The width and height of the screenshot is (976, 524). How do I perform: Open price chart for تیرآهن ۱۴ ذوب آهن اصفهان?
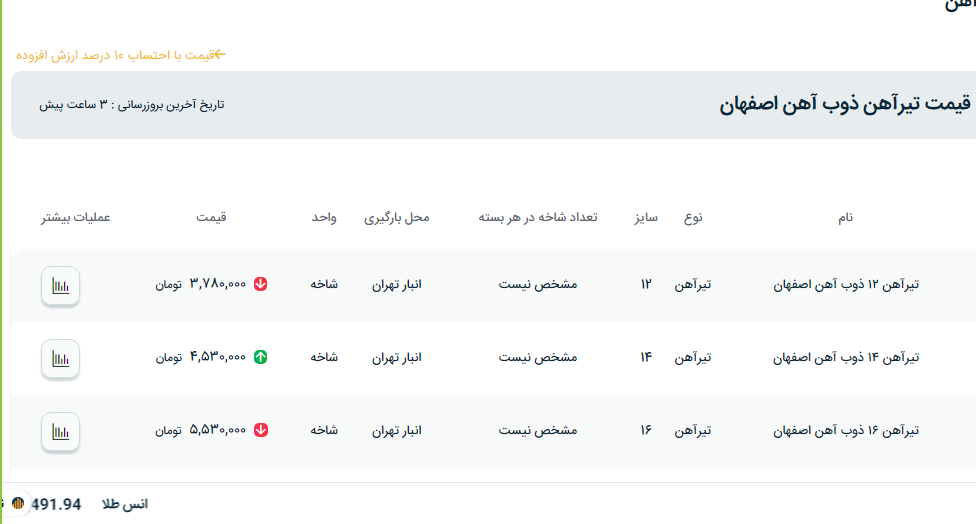point(60,359)
